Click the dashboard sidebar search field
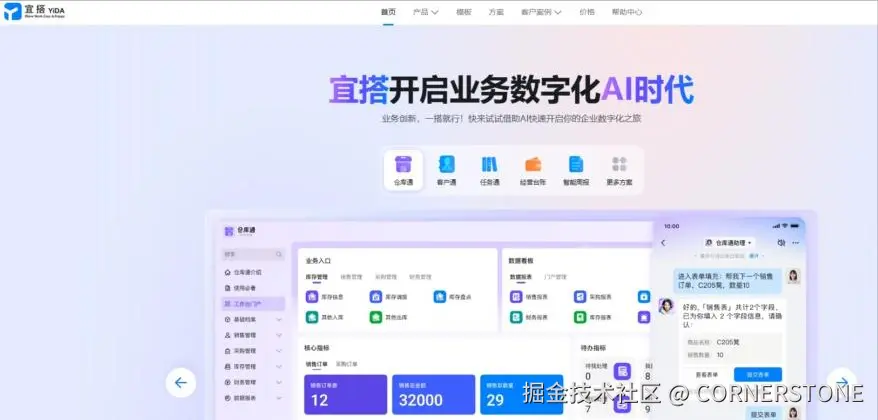This screenshot has width=878, height=420. (253, 254)
